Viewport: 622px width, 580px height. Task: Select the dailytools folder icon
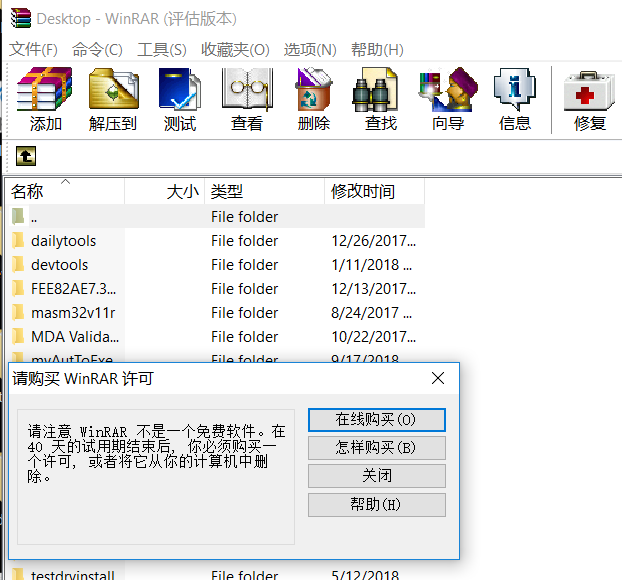pyautogui.click(x=18, y=240)
